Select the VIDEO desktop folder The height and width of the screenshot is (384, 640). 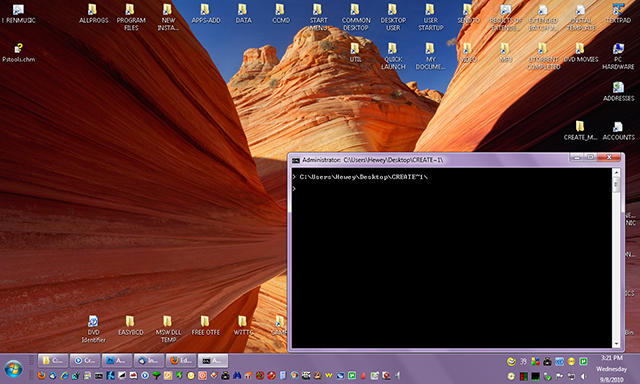[468, 52]
